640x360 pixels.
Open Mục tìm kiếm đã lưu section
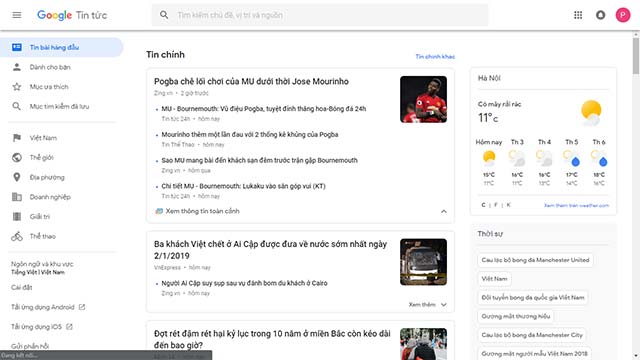[x=59, y=106]
